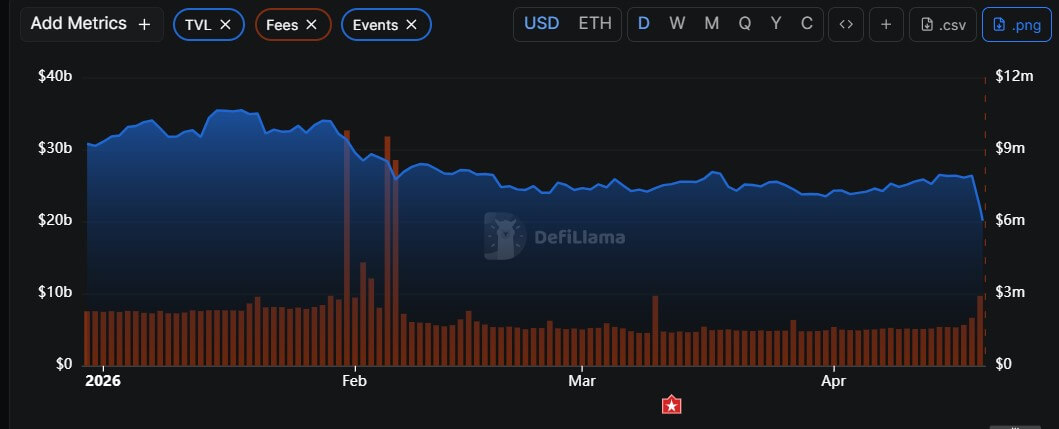Select yearly (Y) interval
This screenshot has height=429, width=1059.
777,24
